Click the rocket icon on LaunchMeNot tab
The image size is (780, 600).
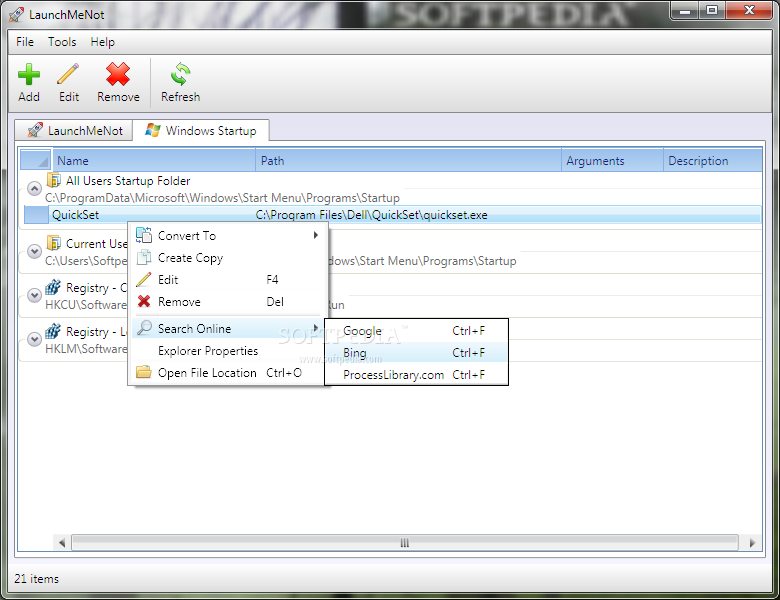click(x=35, y=130)
